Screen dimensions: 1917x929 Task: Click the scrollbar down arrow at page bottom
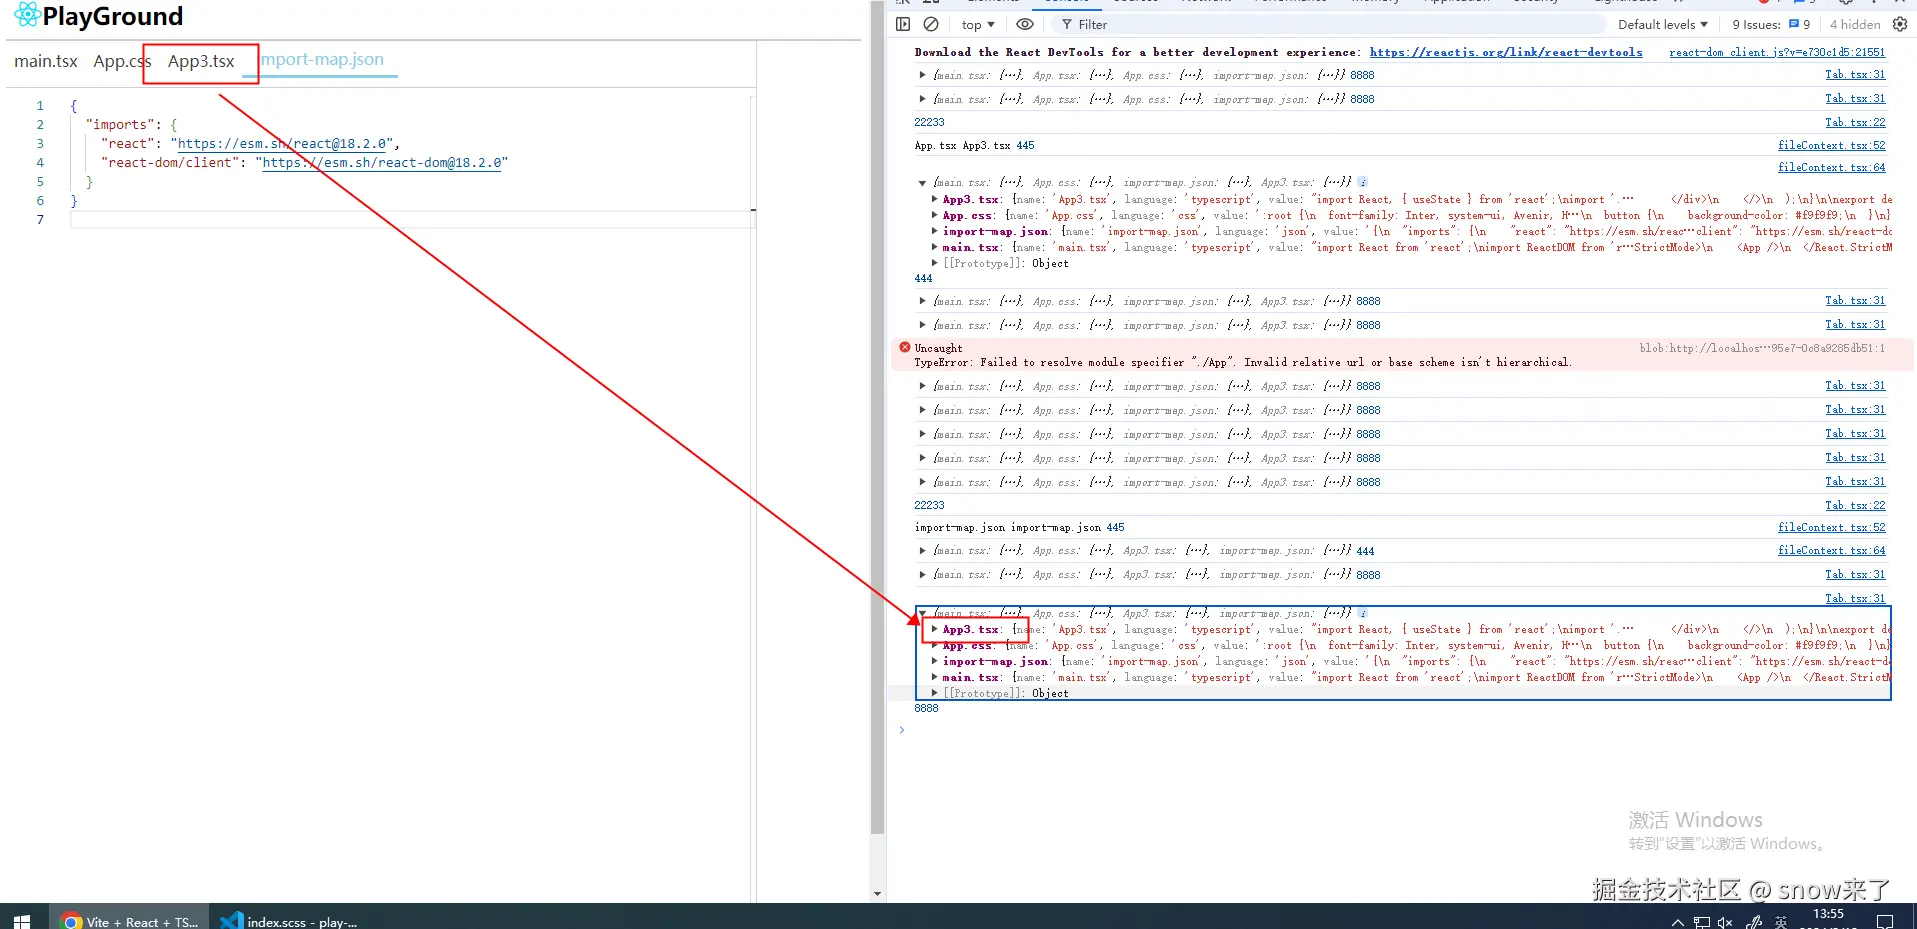[x=878, y=894]
